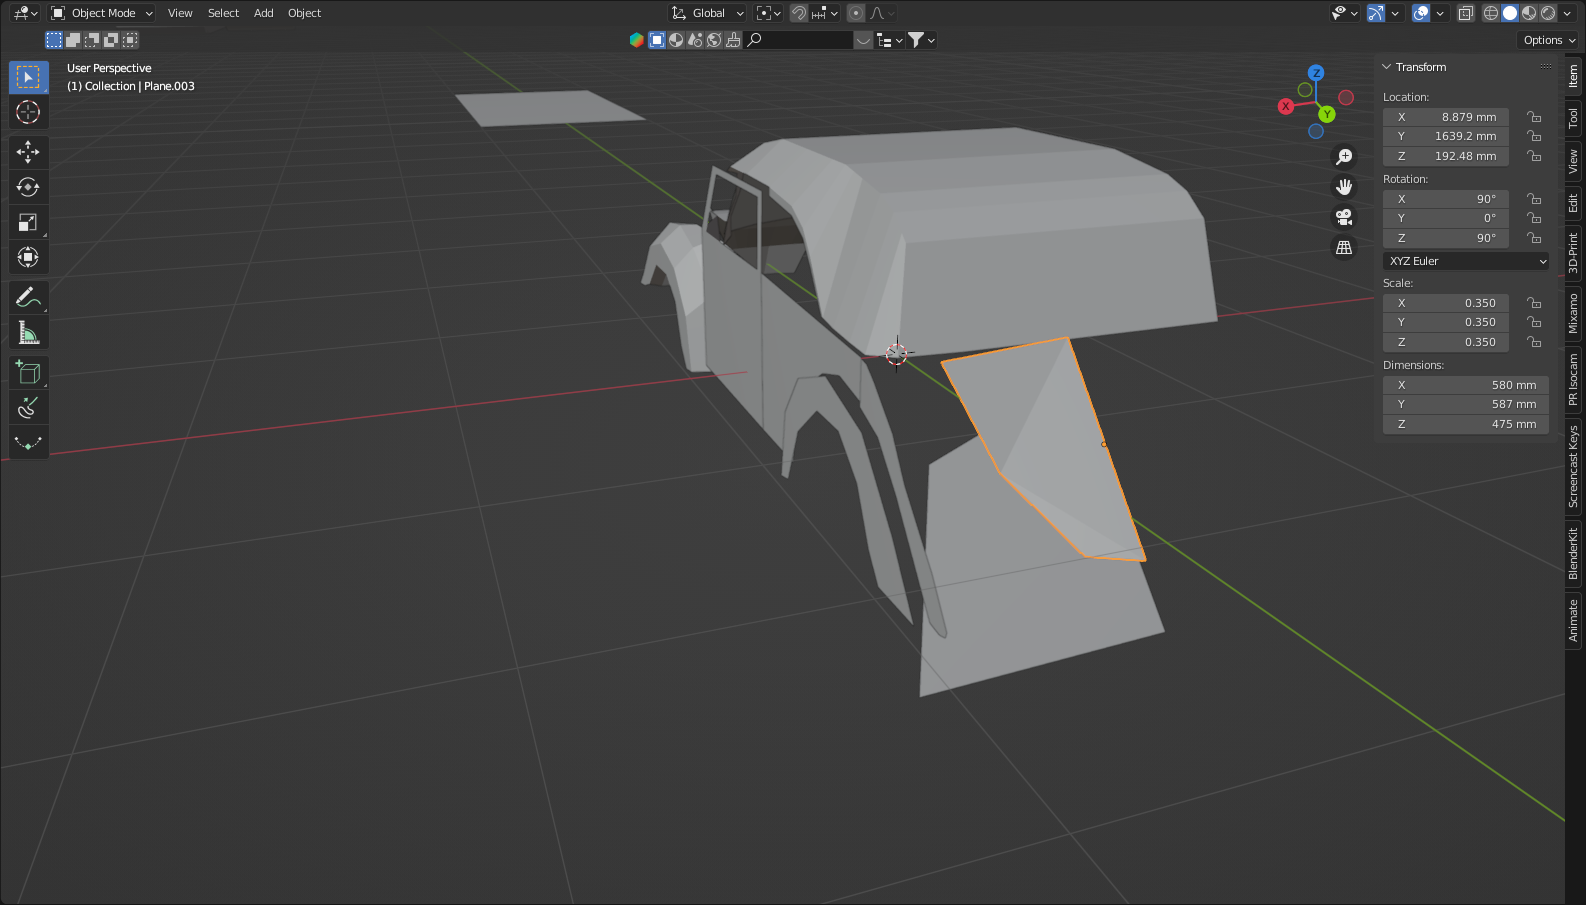
Task: Click the Location Y value field
Action: [x=1446, y=136]
